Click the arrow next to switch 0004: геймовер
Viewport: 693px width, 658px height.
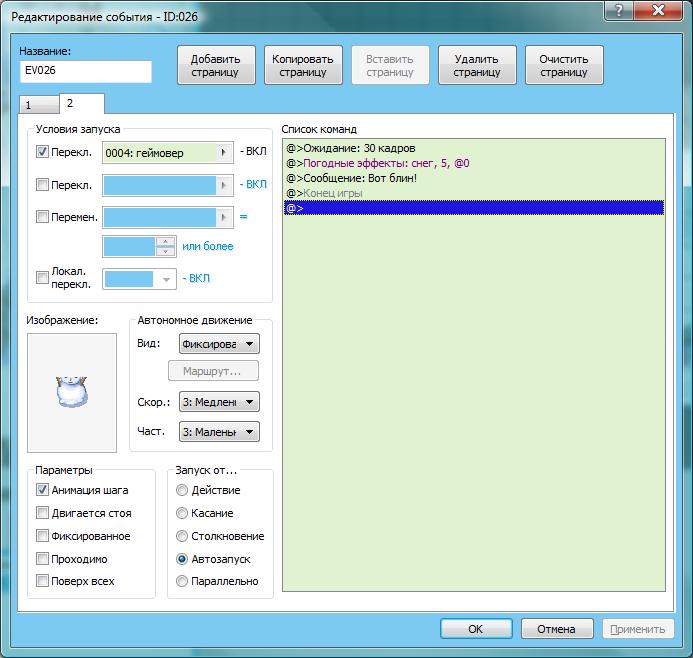(225, 153)
